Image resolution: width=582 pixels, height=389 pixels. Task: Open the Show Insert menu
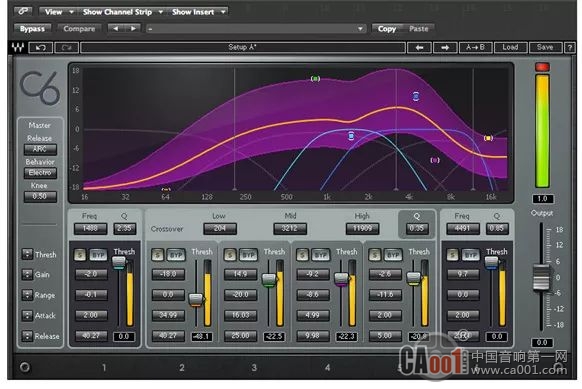[198, 12]
